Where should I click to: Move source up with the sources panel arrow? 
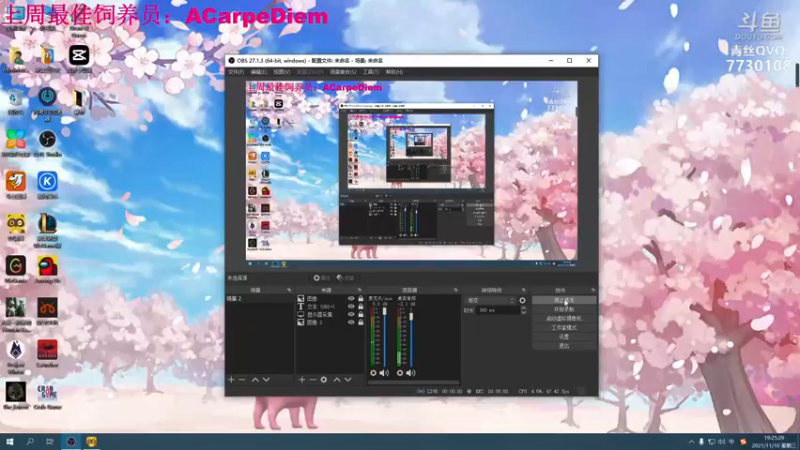click(x=337, y=380)
